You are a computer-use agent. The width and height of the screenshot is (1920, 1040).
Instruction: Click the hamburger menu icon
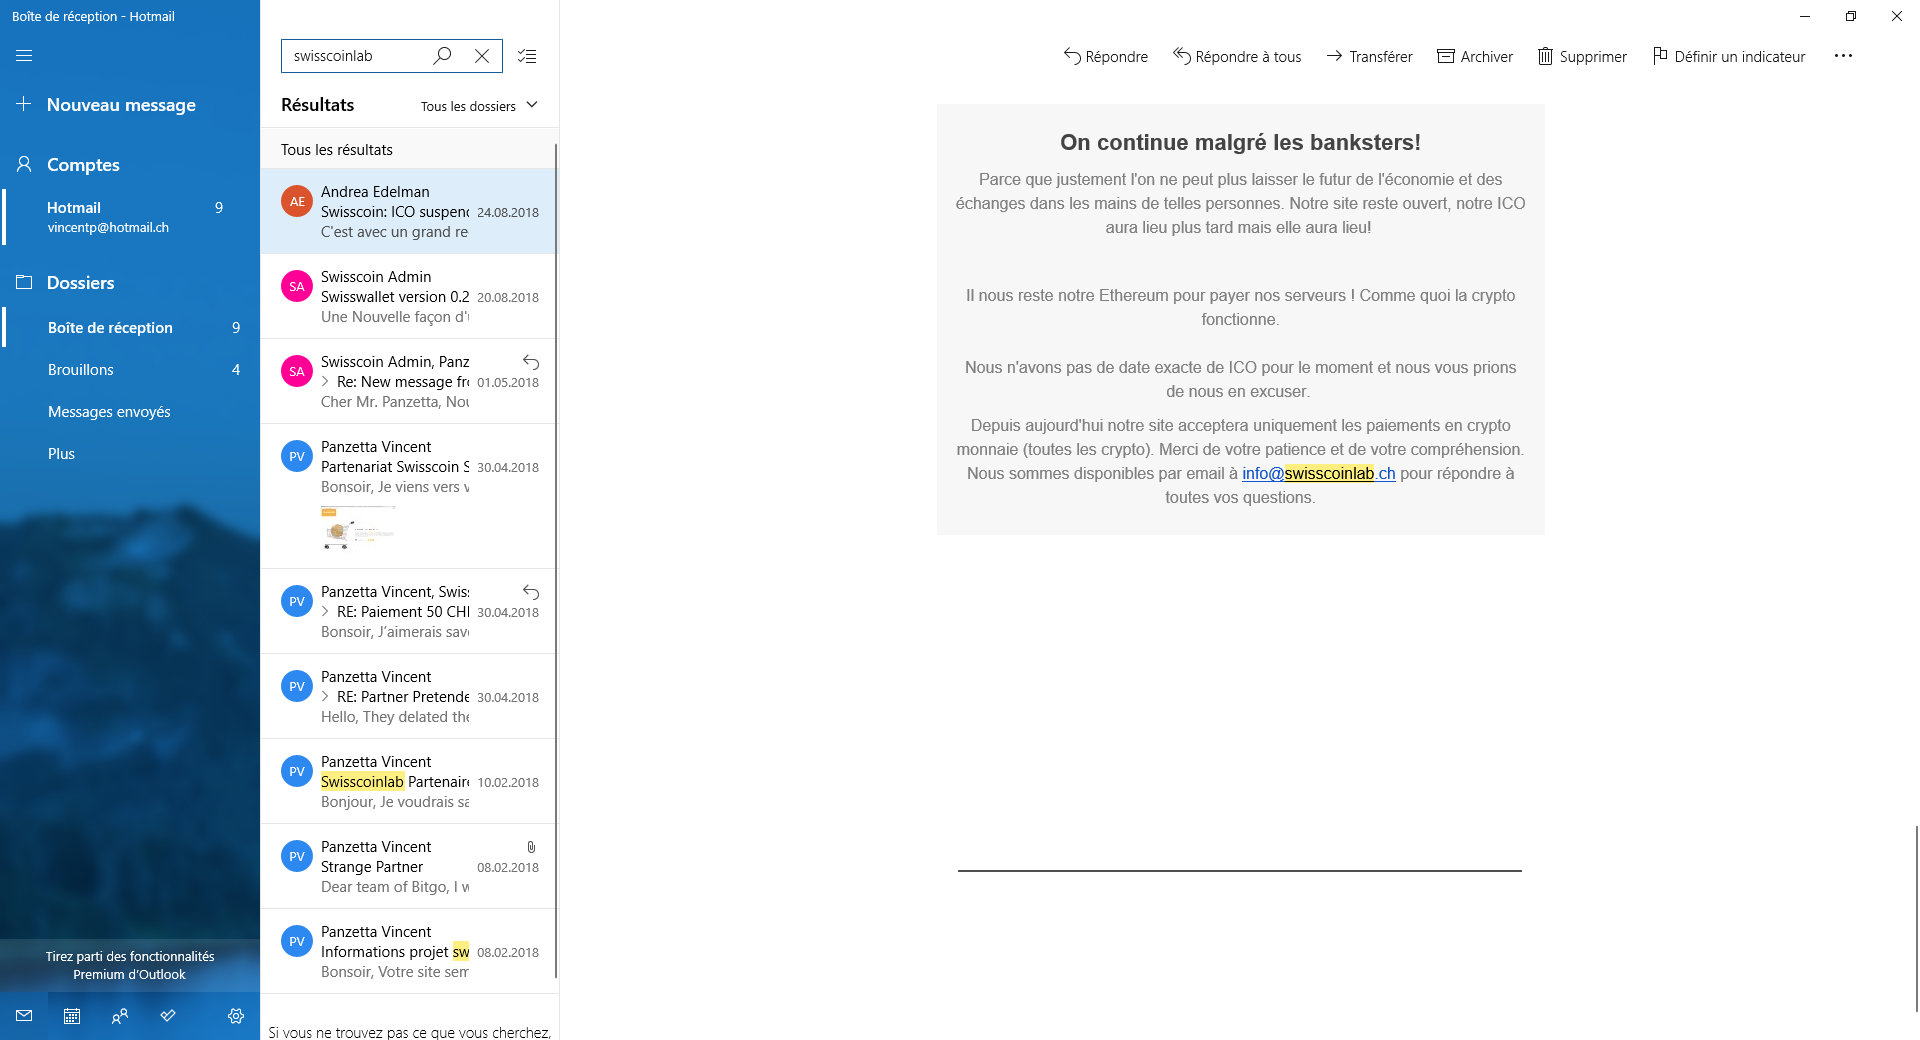[x=24, y=56]
